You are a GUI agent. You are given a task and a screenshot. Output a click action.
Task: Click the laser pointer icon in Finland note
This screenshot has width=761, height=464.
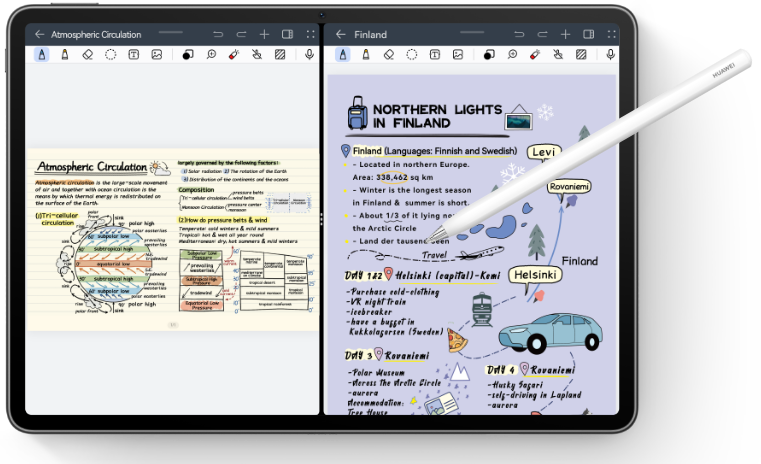pos(535,54)
